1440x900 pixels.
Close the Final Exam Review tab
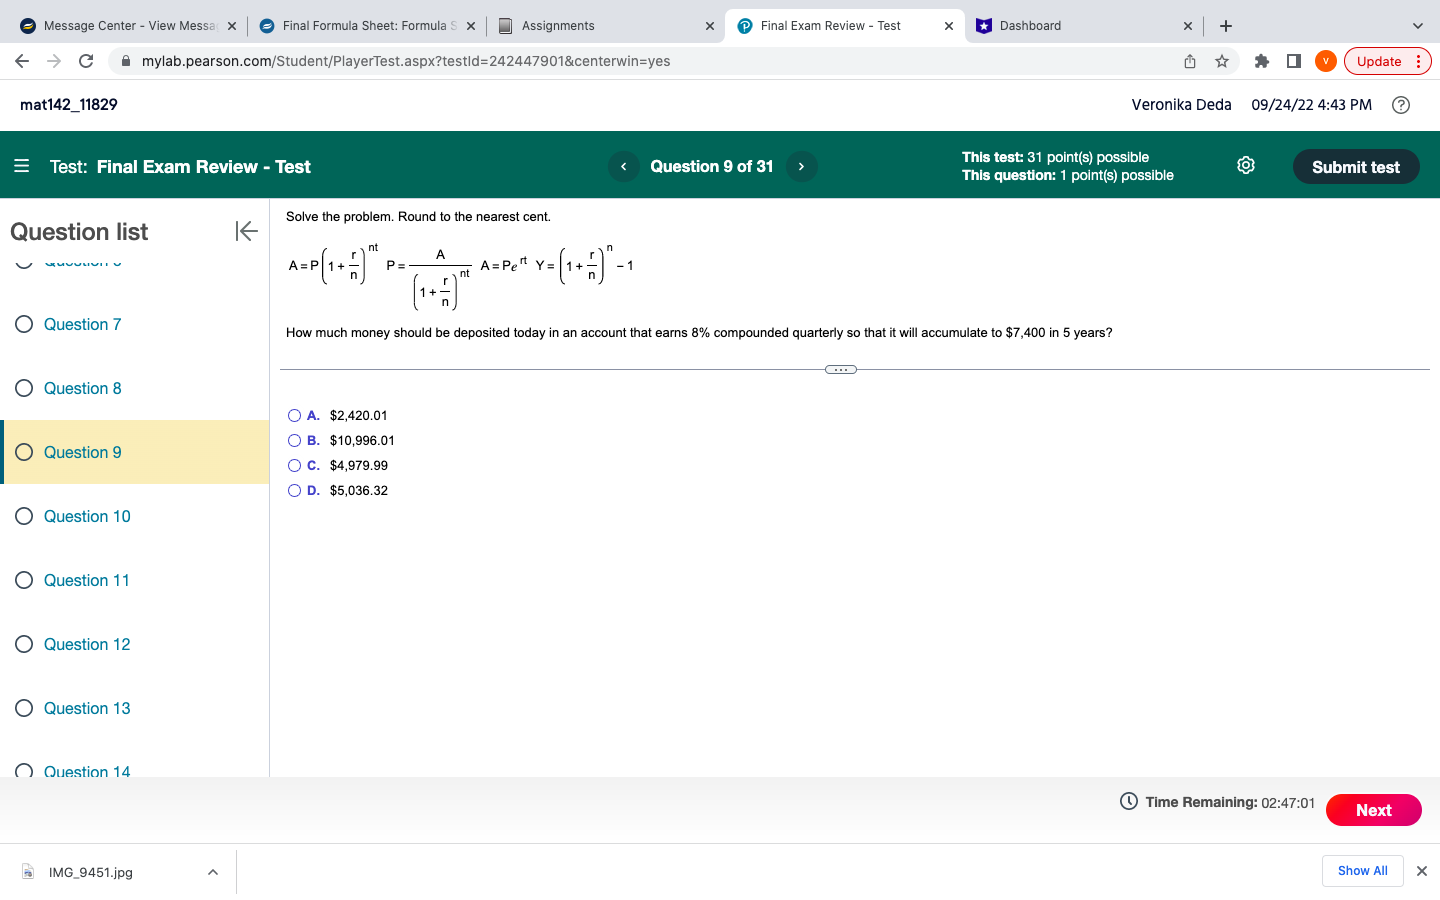coord(949,26)
